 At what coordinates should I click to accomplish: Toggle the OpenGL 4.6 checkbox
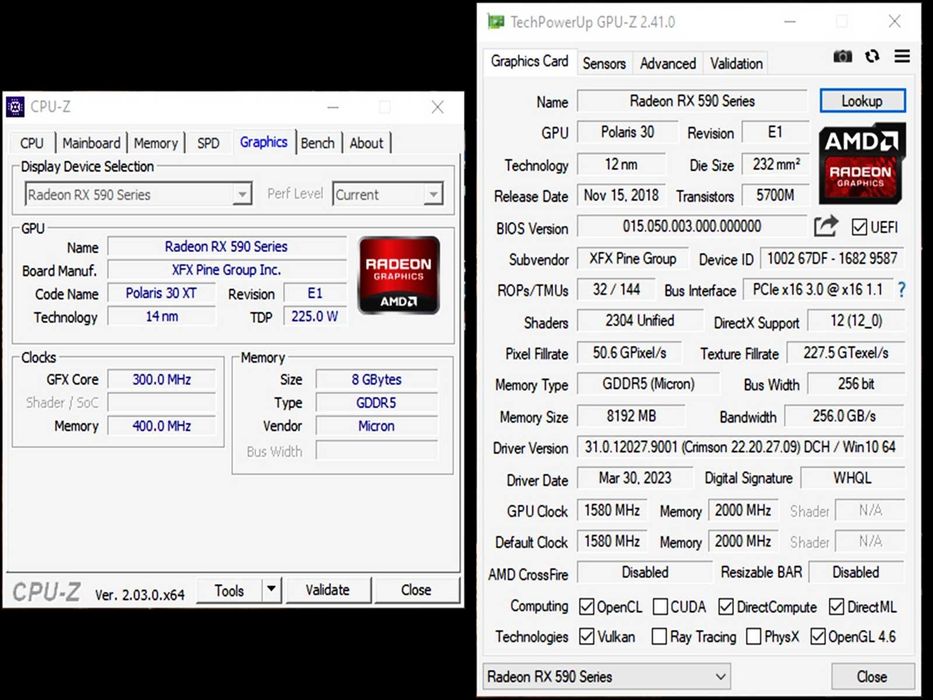pyautogui.click(x=818, y=636)
